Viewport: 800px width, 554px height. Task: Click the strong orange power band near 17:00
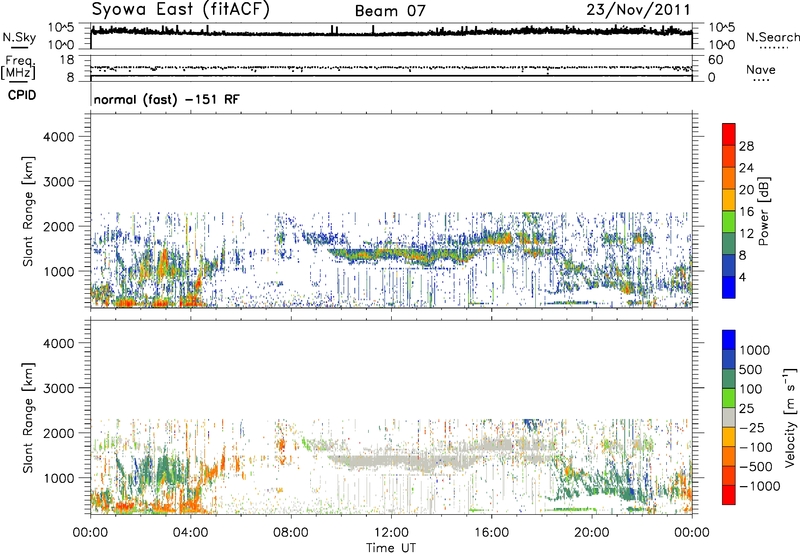[x=497, y=238]
